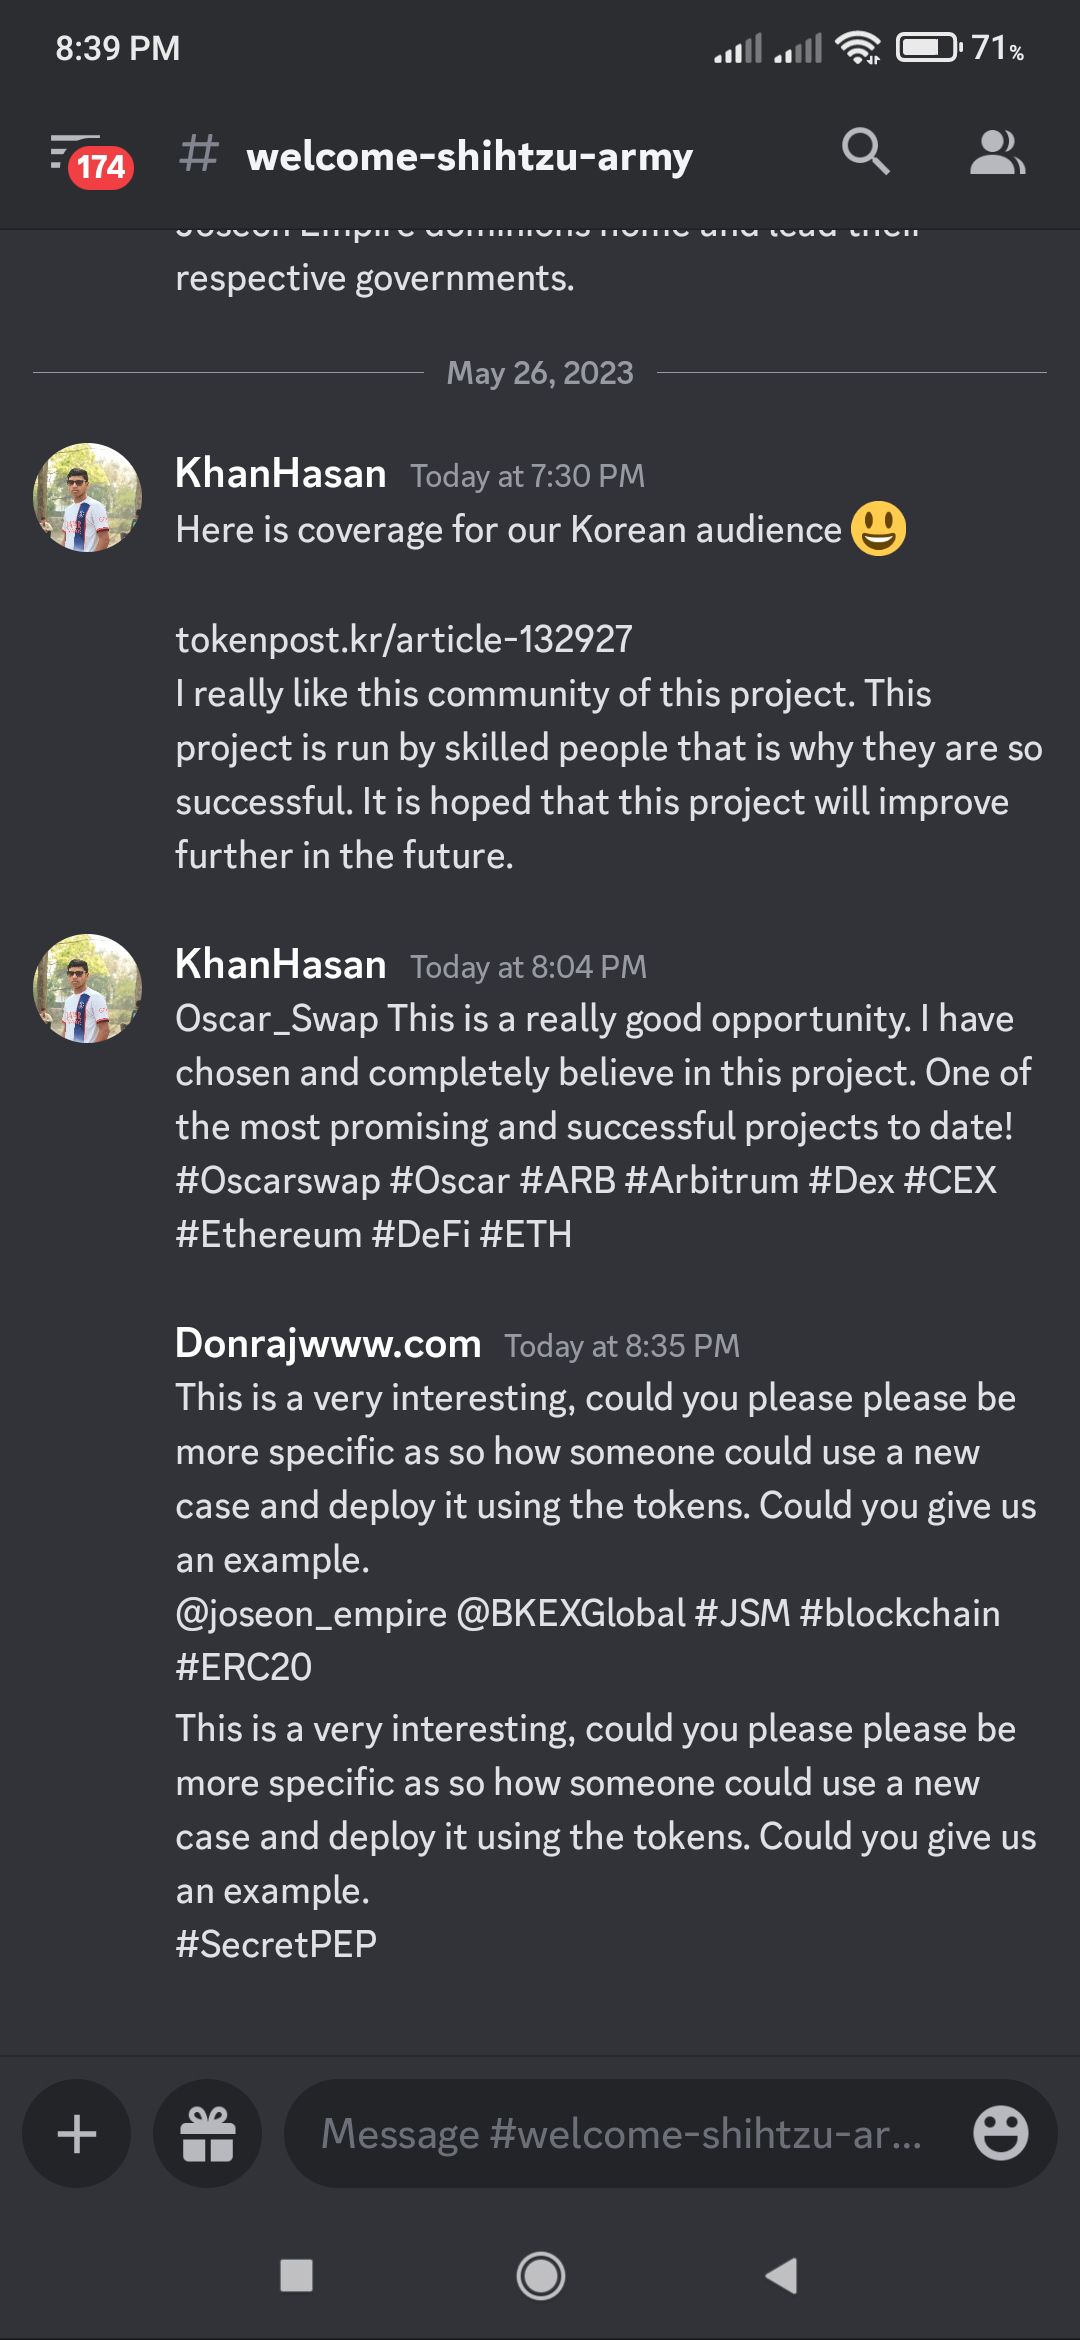Select the #SecretPEP message text

point(276,1944)
